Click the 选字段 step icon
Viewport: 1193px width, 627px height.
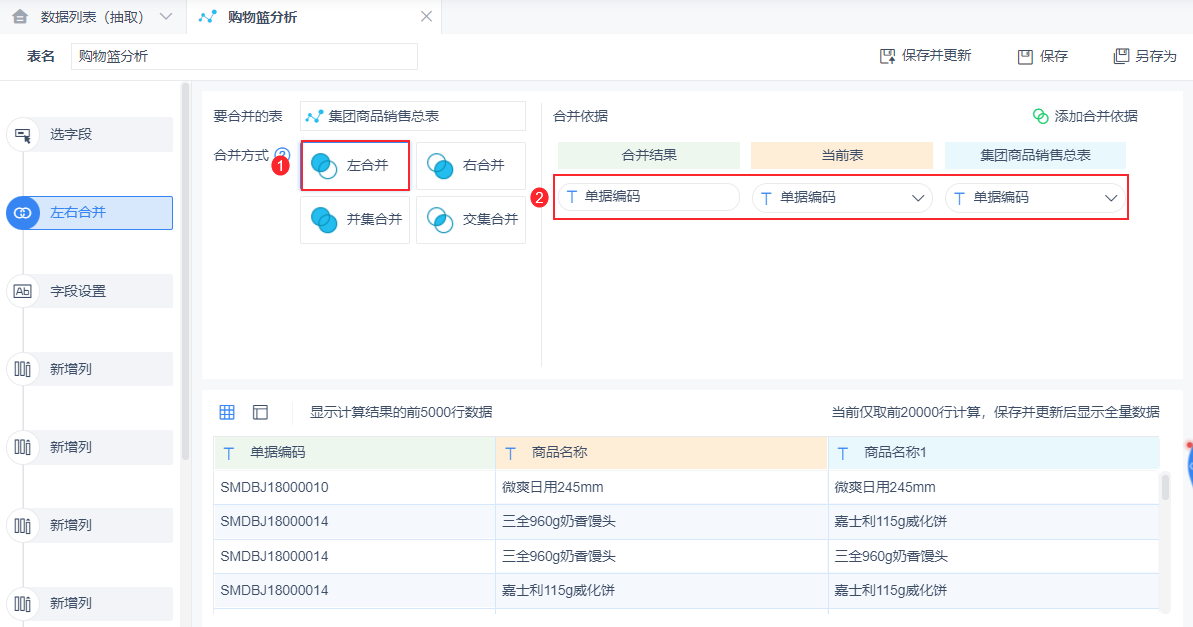pyautogui.click(x=22, y=135)
